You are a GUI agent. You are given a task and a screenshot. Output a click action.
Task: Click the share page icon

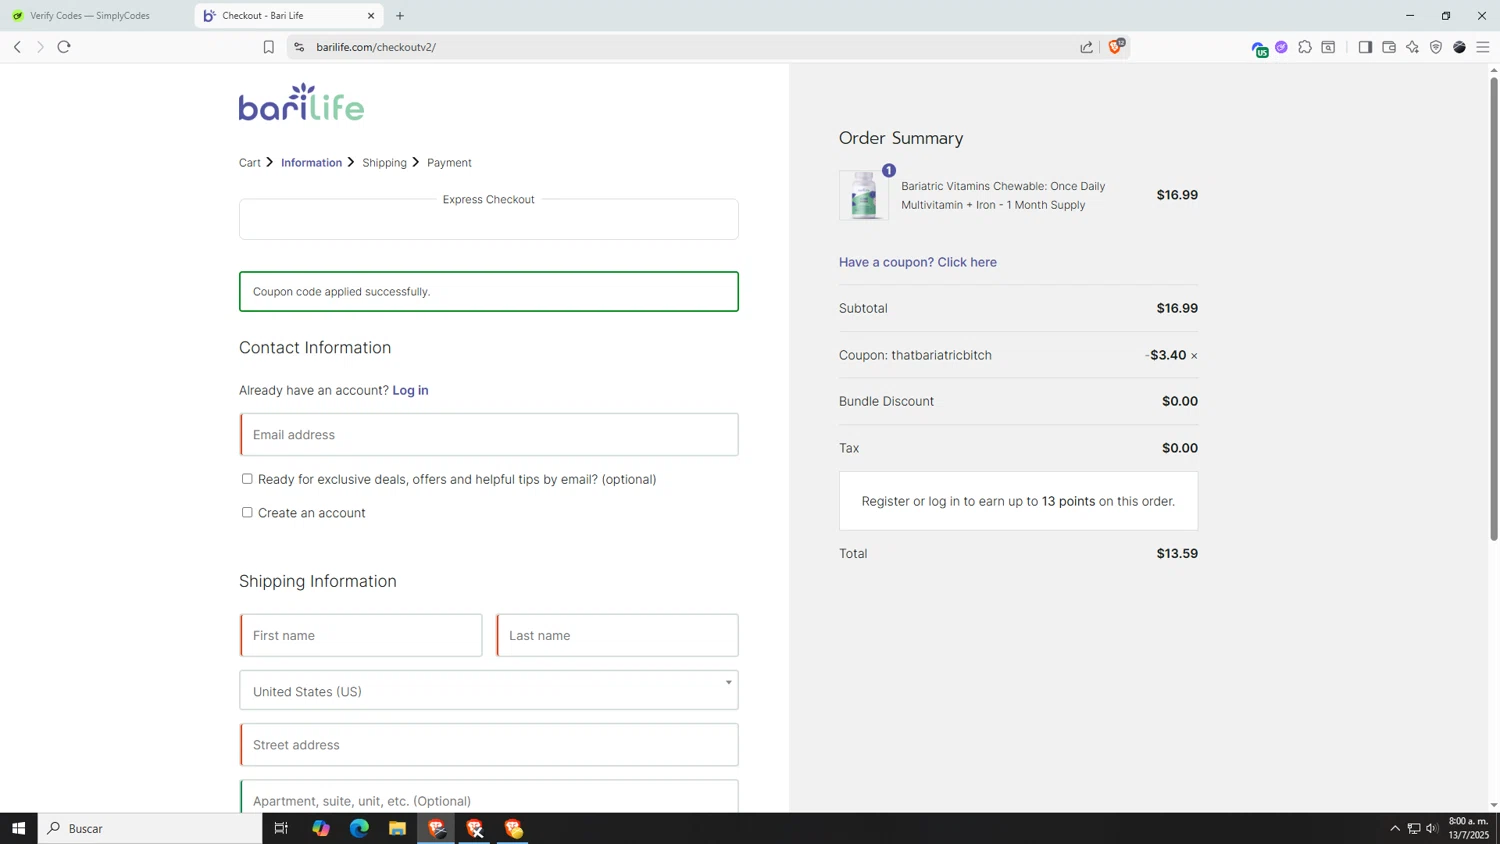coord(1087,47)
